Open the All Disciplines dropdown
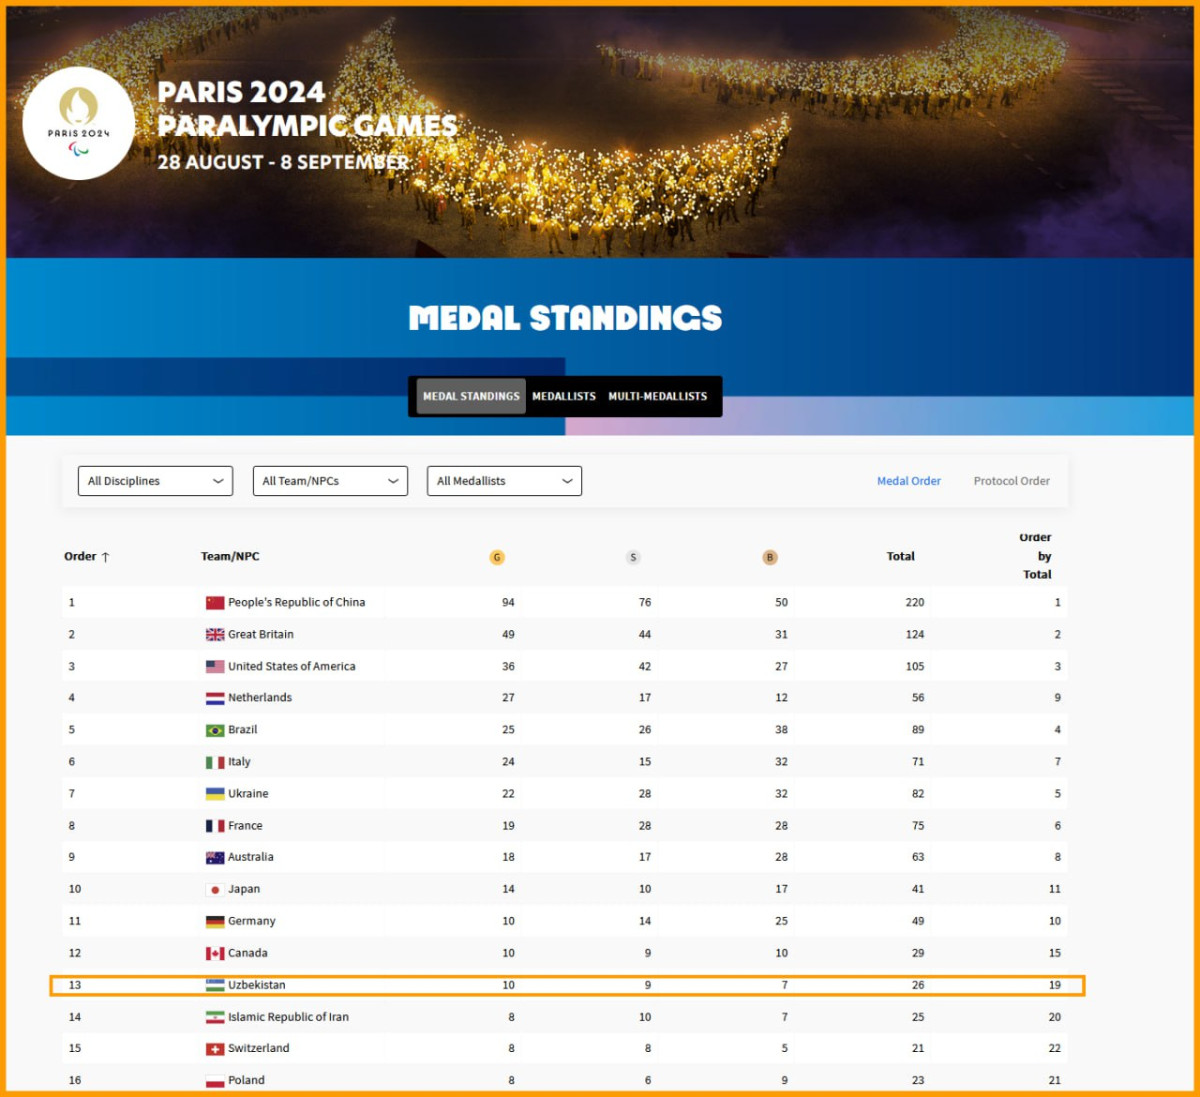The height and width of the screenshot is (1097, 1200). click(x=155, y=481)
